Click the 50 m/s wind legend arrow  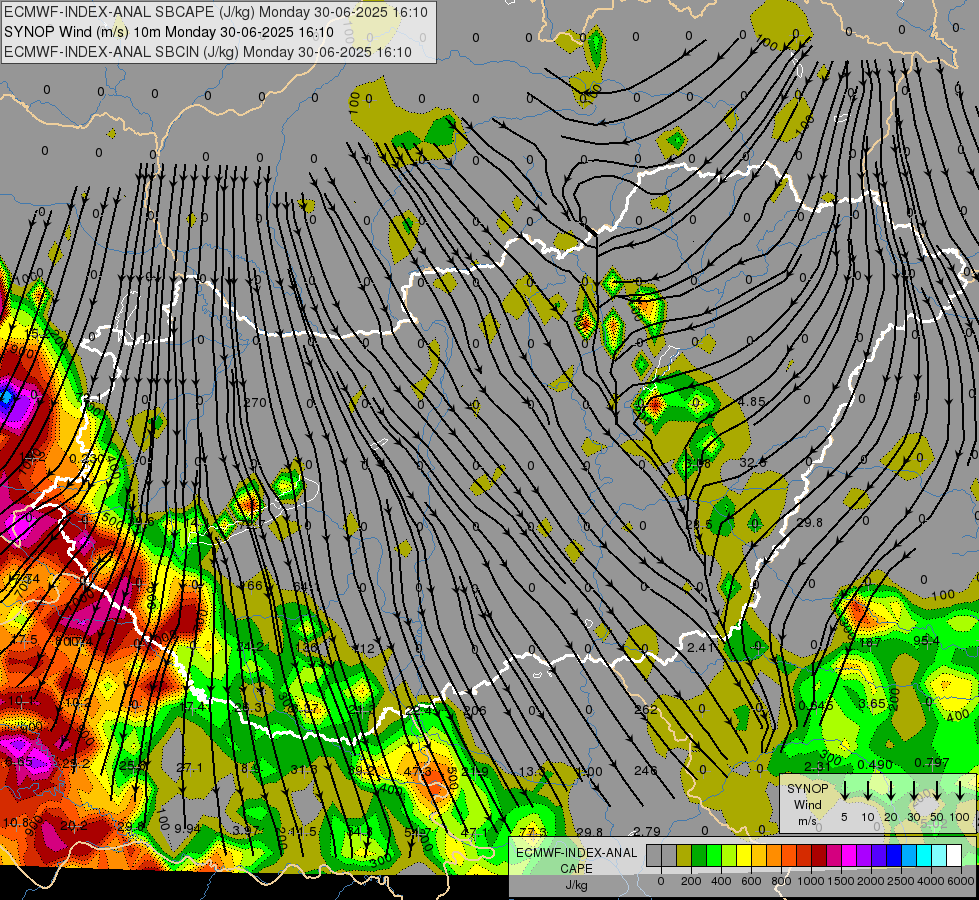(937, 790)
